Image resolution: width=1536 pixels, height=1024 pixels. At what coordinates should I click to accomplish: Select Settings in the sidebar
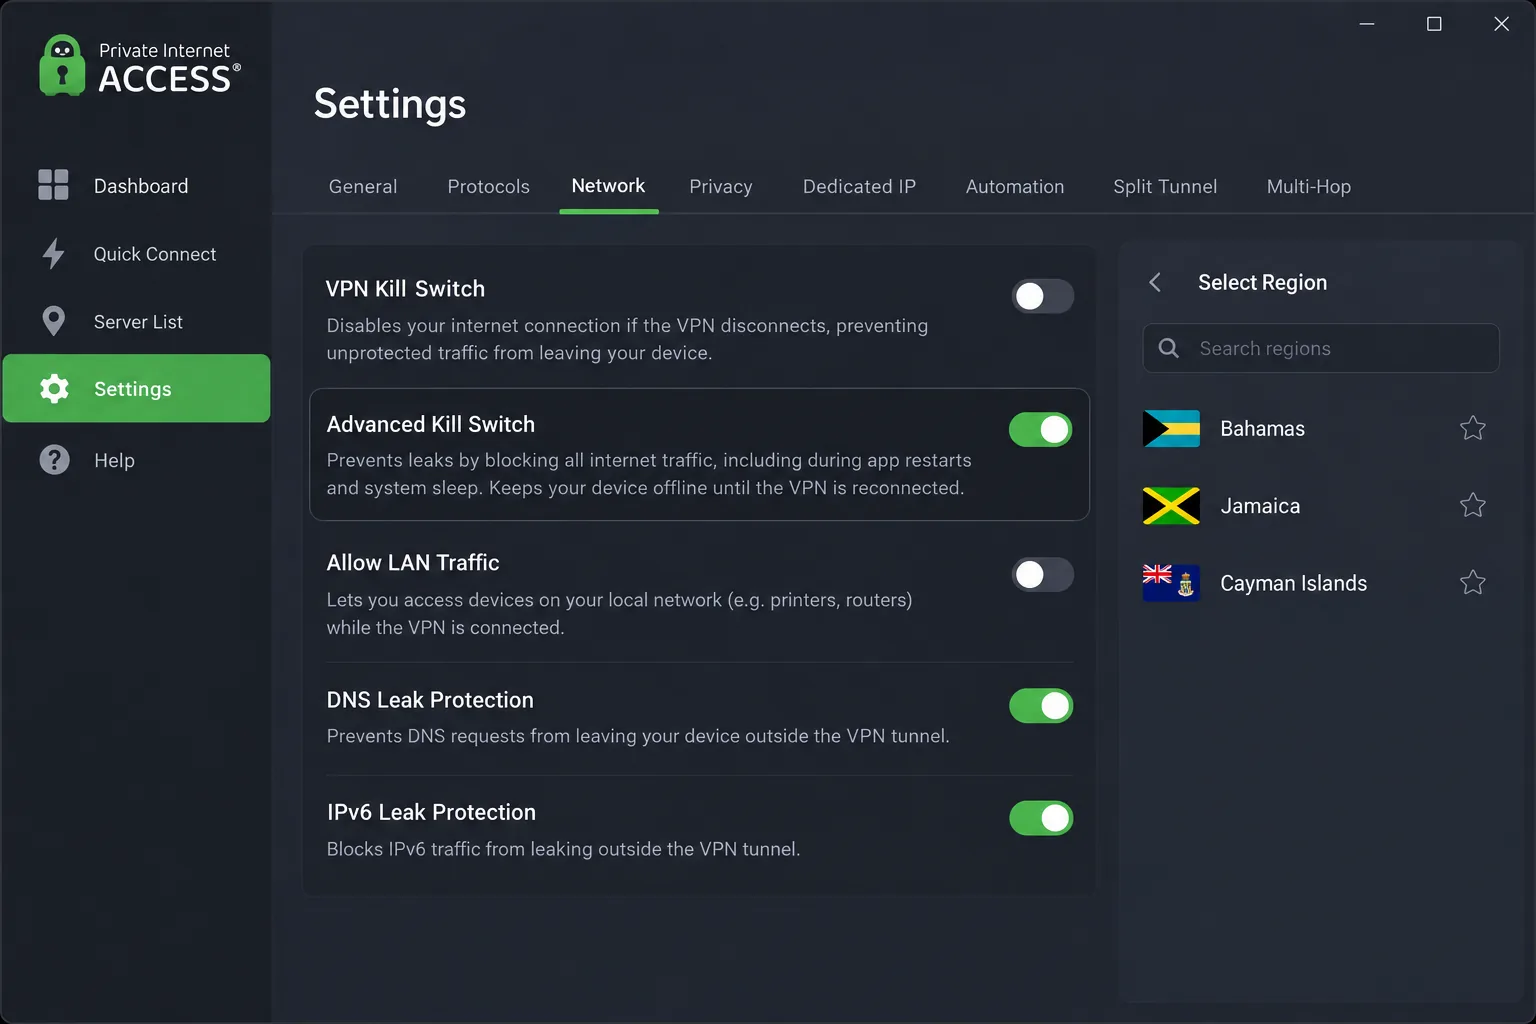click(136, 388)
